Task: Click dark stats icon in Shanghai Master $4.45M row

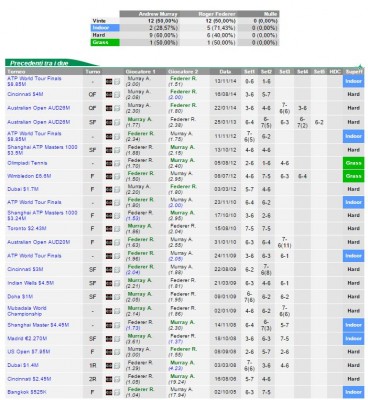Action: (x=109, y=325)
